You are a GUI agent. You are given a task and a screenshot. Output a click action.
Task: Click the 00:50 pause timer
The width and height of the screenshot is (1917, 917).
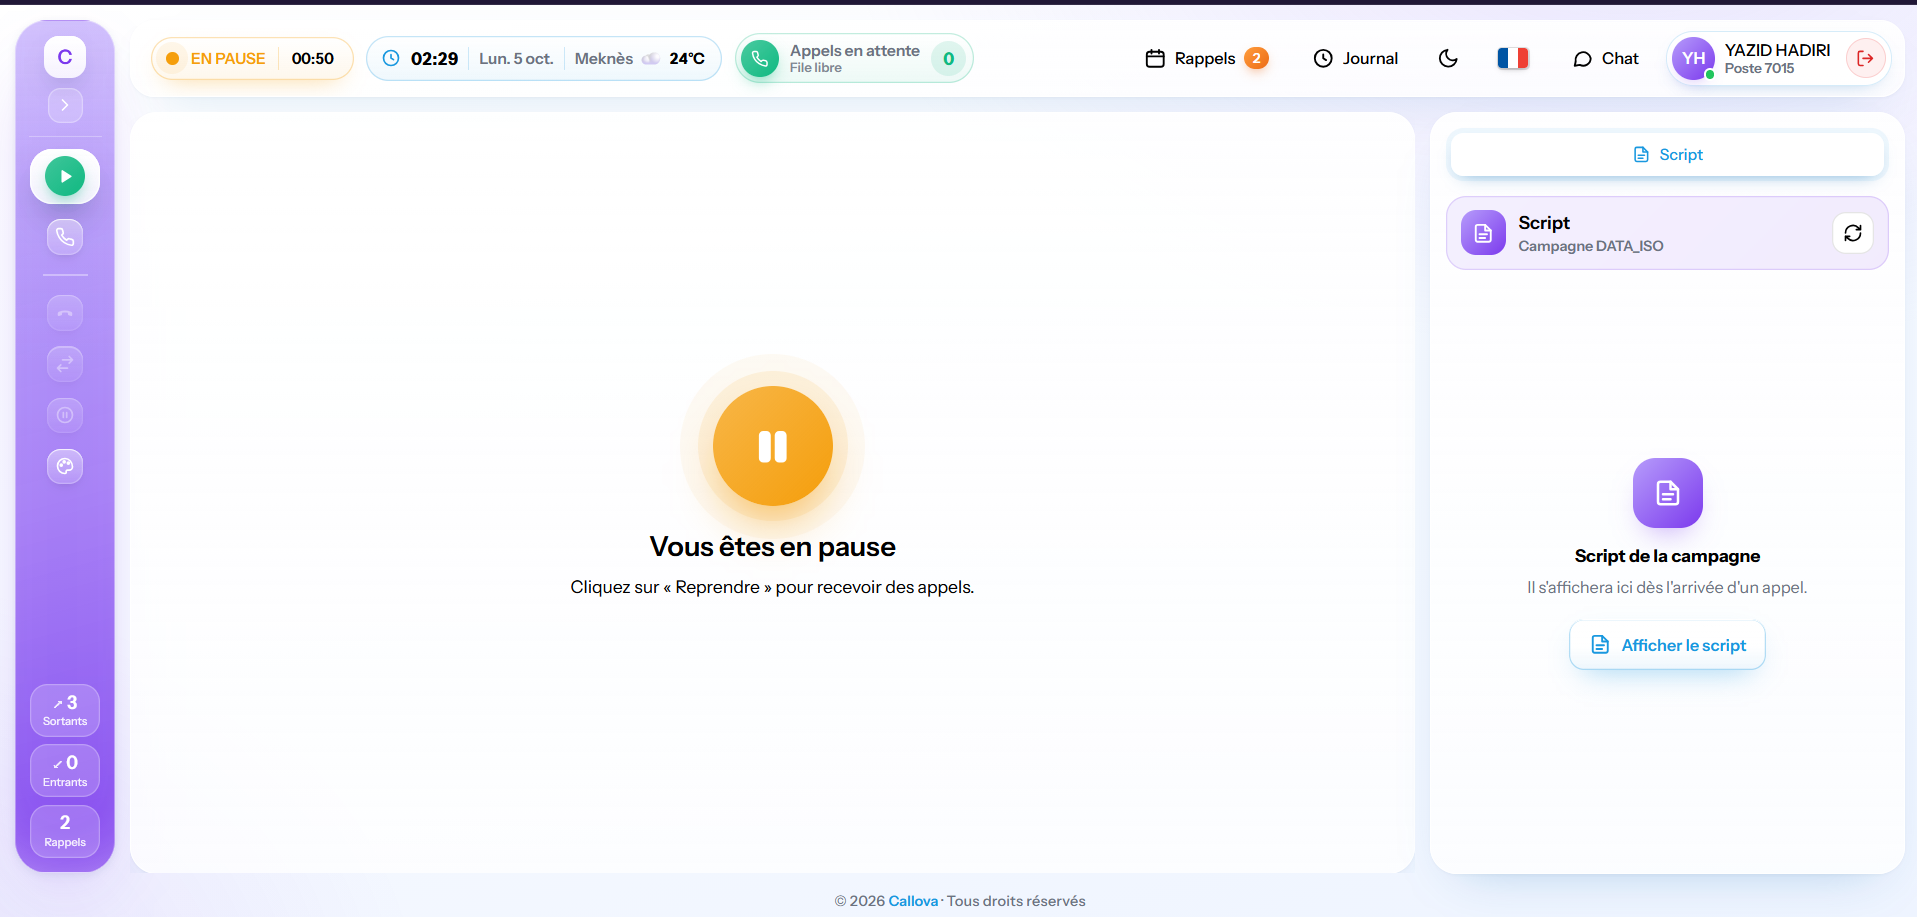[x=313, y=59]
